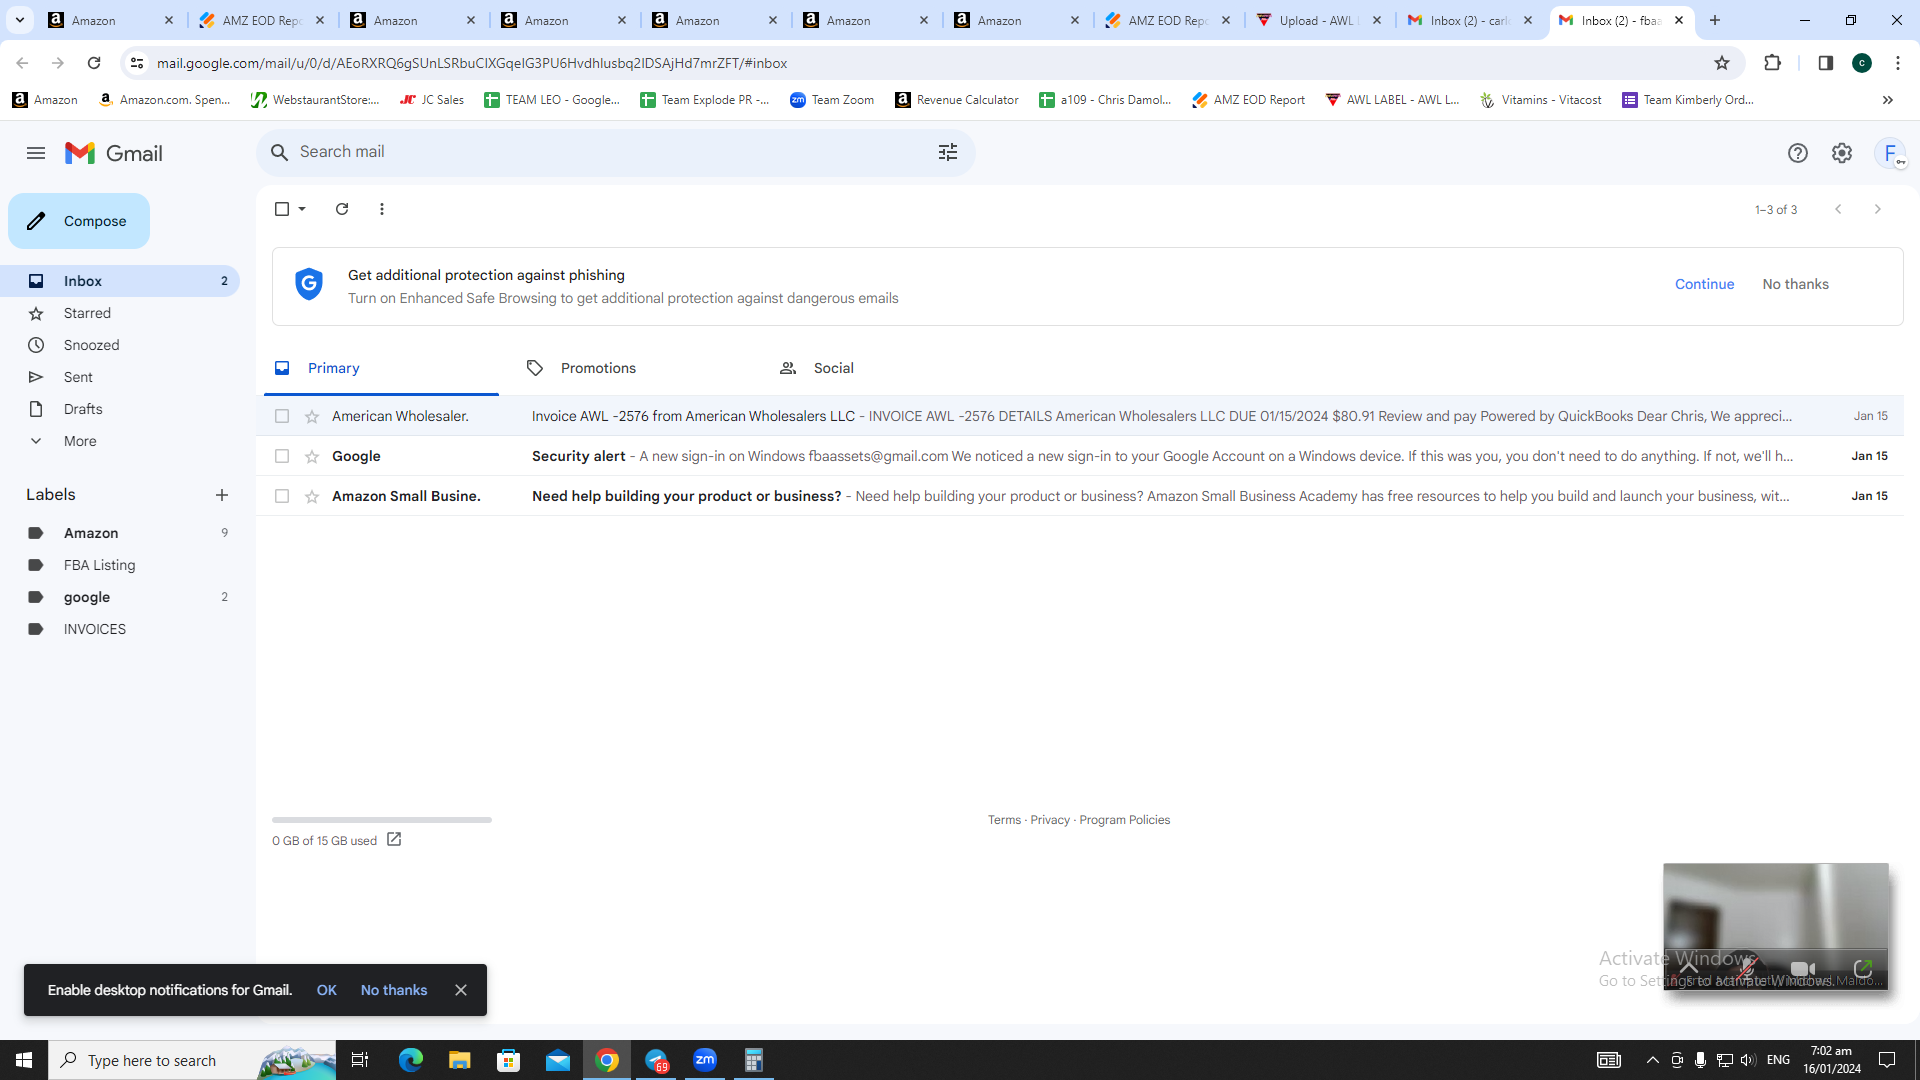This screenshot has width=1920, height=1080.
Task: Open the Inbox folder
Action: (120, 281)
